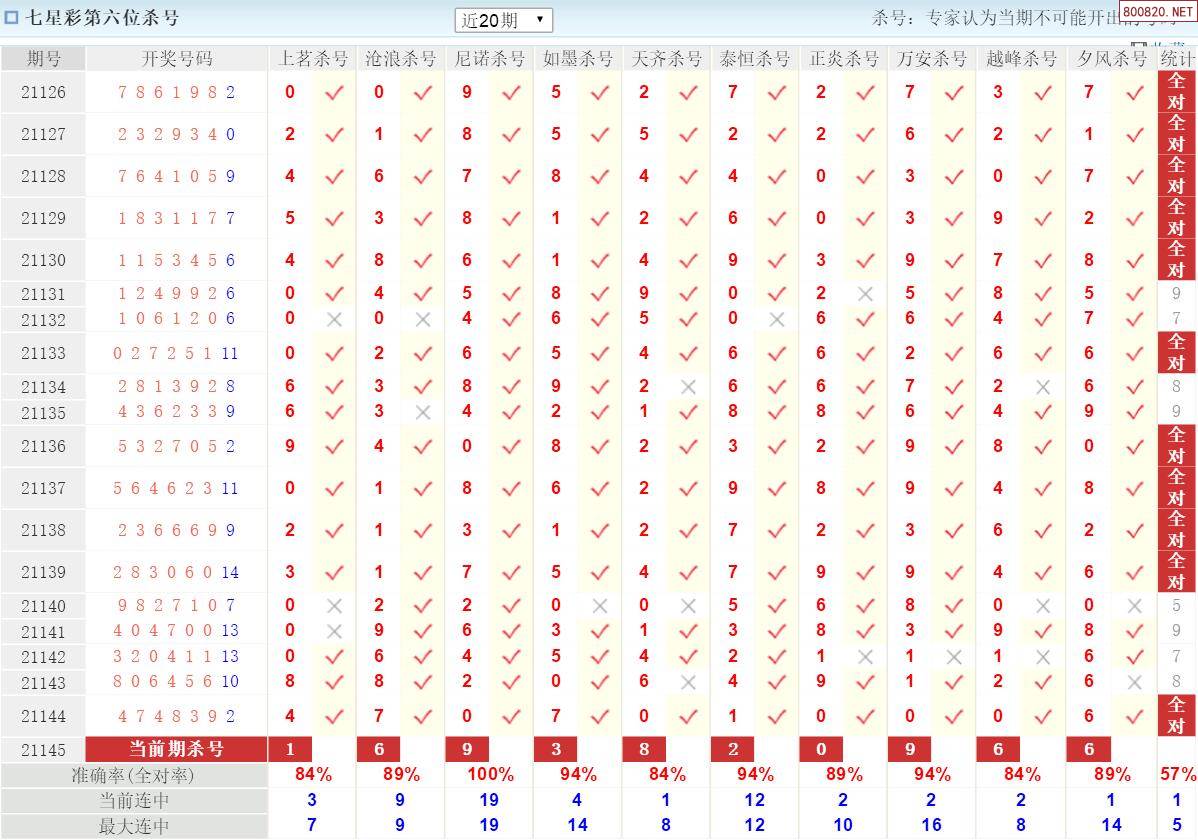Click the X mark for 上茗杀号 in row 21132
The image size is (1198, 840).
[x=334, y=319]
